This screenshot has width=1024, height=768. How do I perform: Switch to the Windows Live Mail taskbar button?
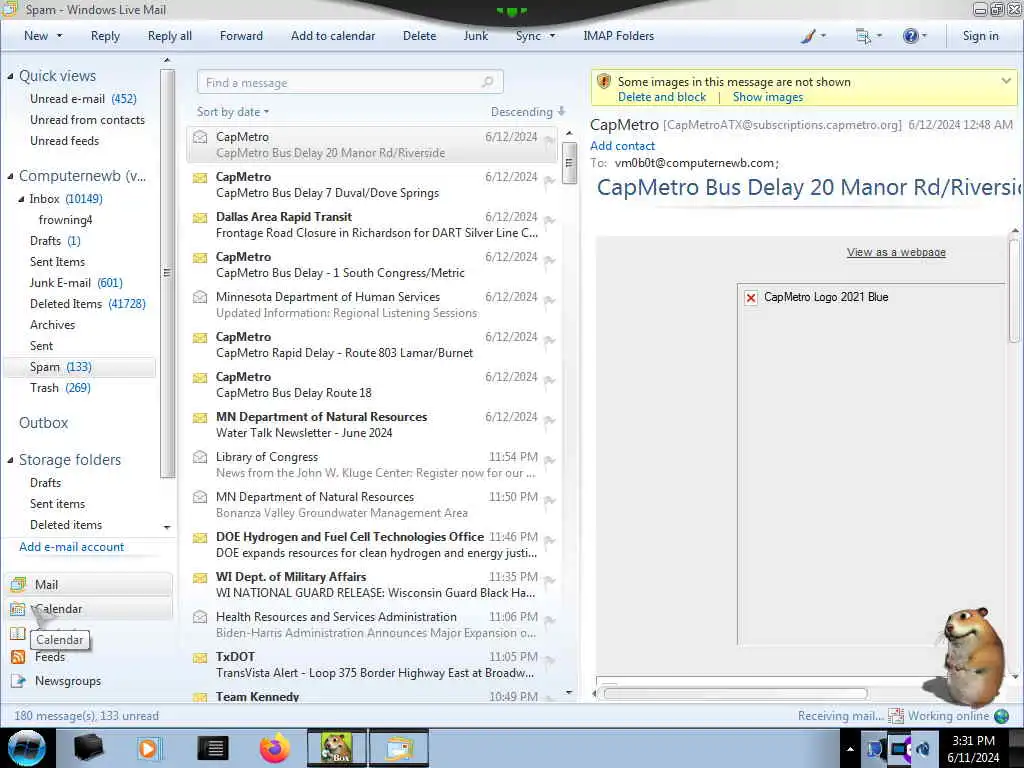400,748
